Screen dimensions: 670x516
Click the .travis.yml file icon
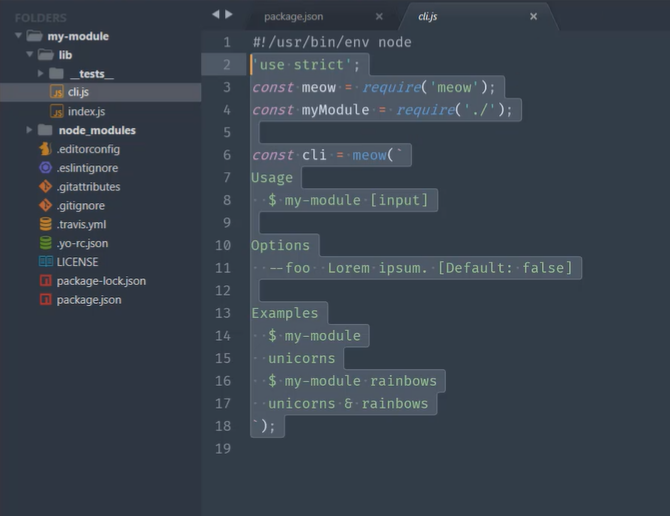click(x=45, y=224)
